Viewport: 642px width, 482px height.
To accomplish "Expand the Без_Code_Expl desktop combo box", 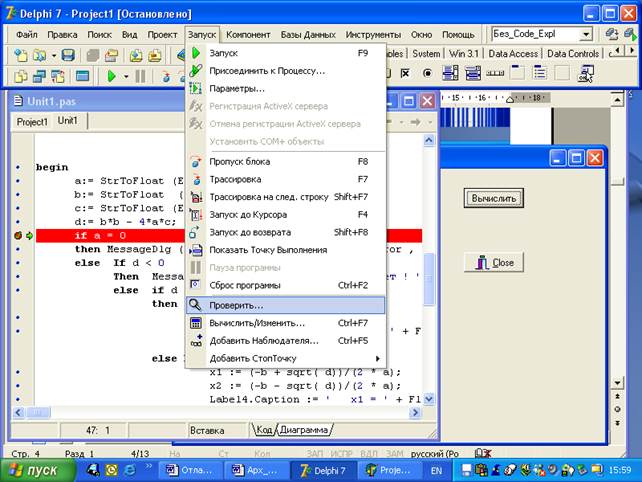I will [586, 34].
